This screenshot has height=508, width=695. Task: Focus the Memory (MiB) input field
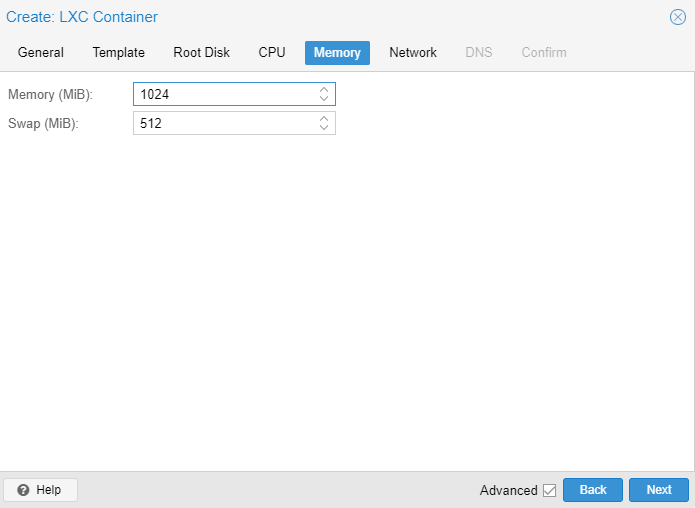[x=222, y=94]
